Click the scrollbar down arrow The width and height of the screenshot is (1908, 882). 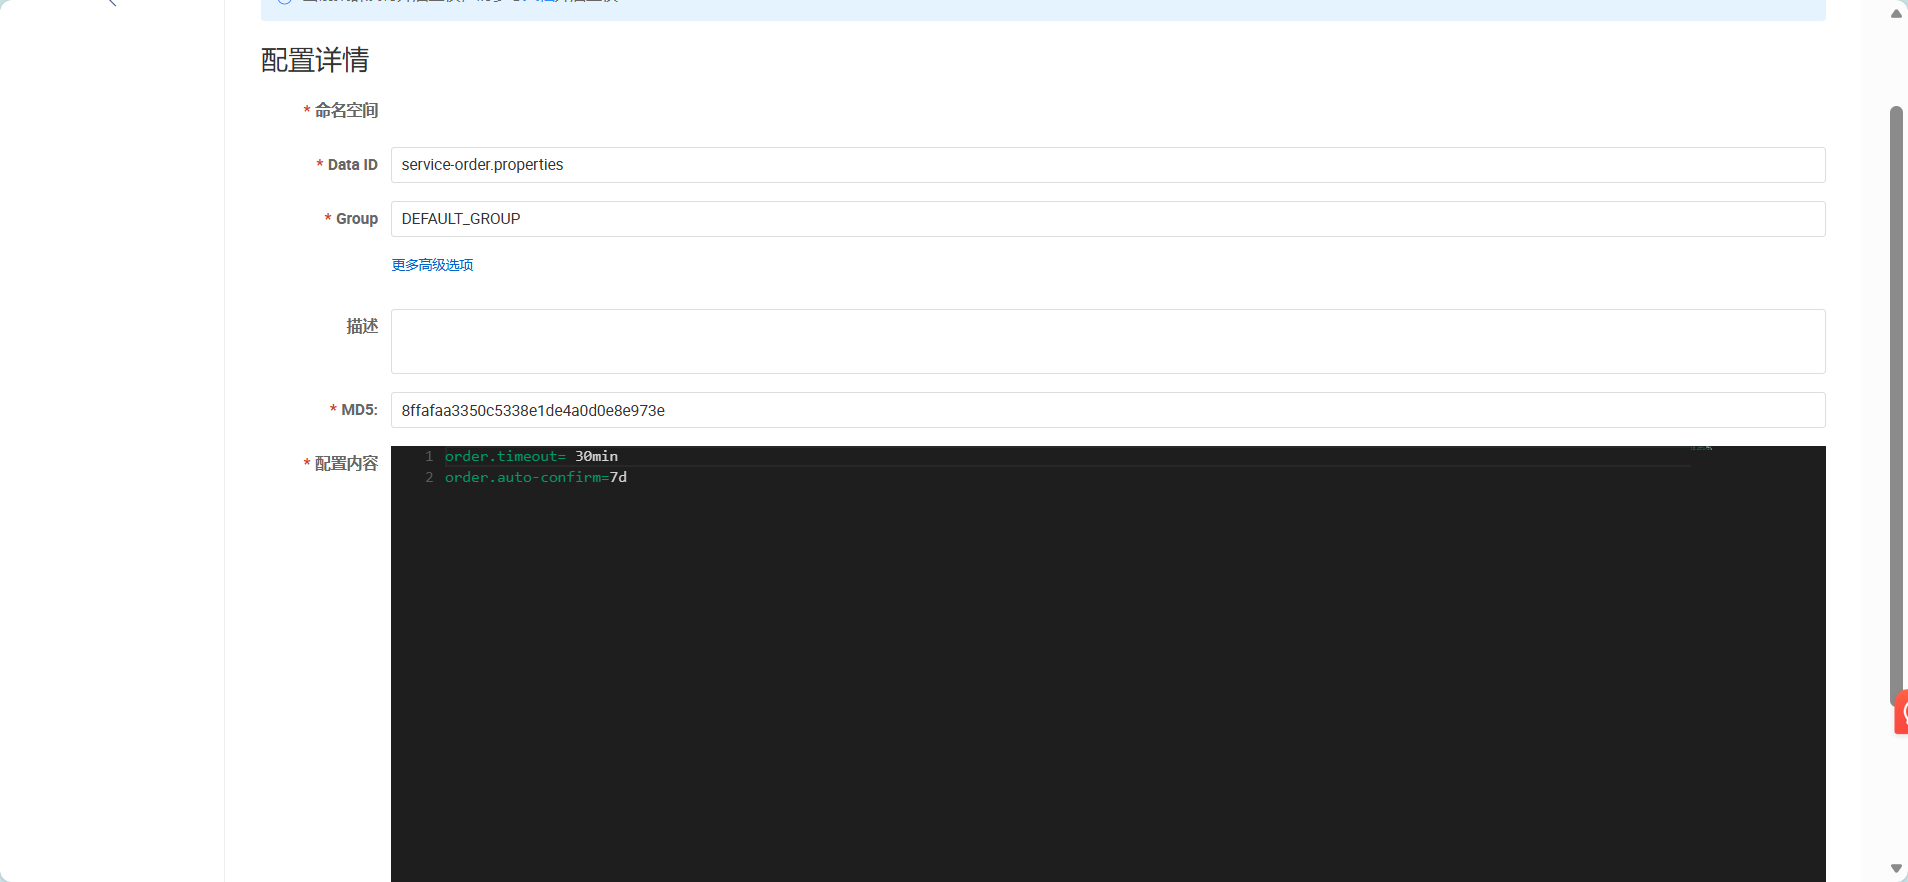[1896, 868]
